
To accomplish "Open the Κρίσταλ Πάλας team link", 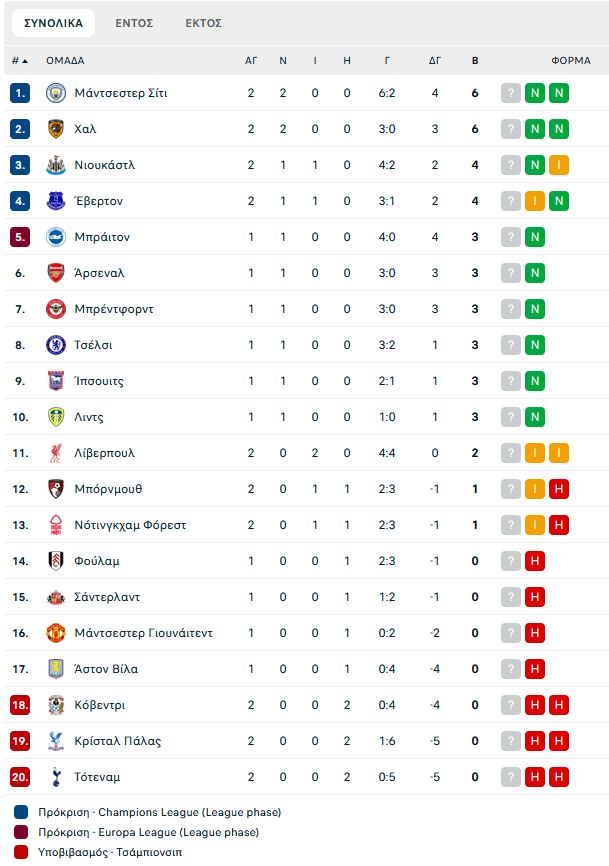I will 118,741.
